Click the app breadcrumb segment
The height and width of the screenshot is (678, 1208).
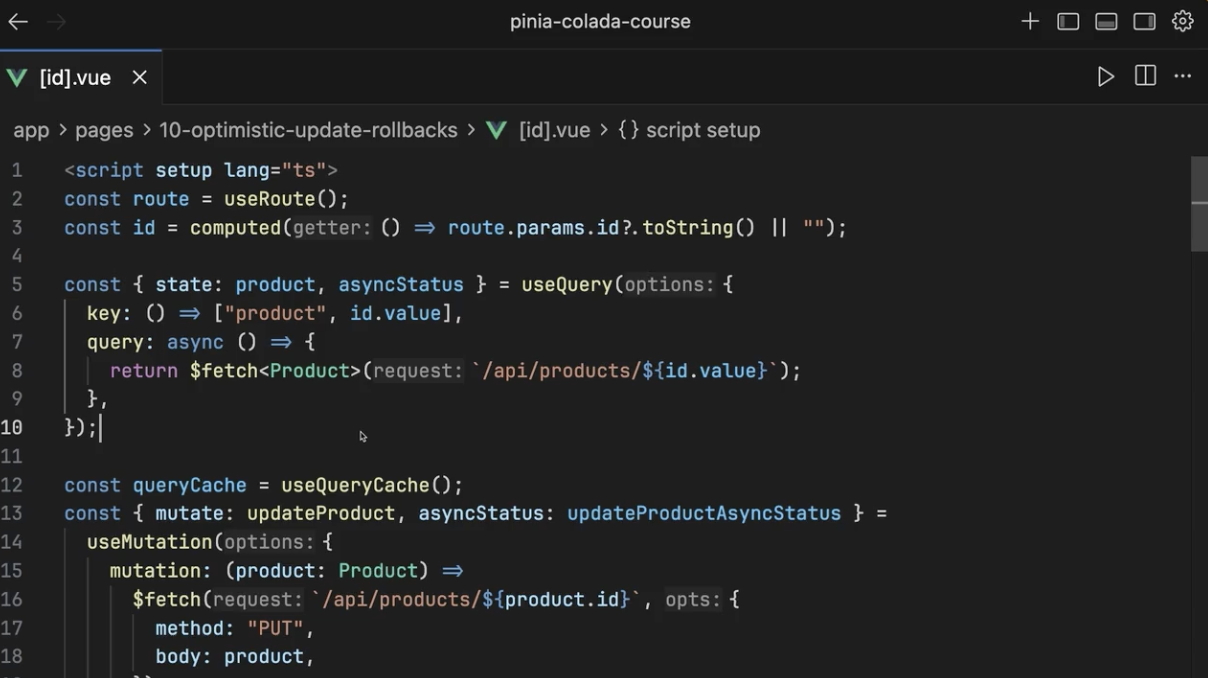click(x=31, y=130)
